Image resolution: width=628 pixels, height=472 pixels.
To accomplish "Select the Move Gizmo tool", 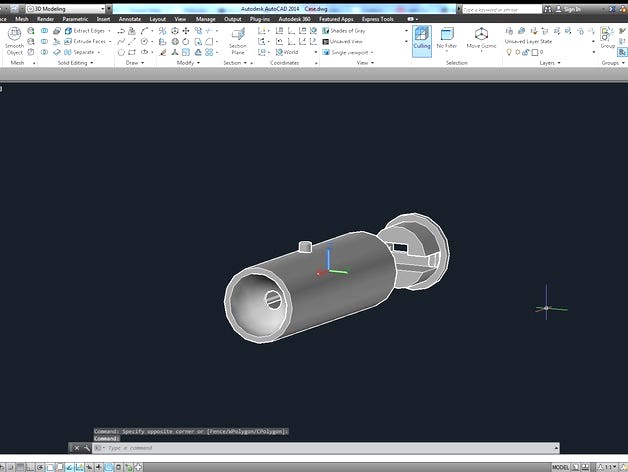I will click(x=481, y=38).
